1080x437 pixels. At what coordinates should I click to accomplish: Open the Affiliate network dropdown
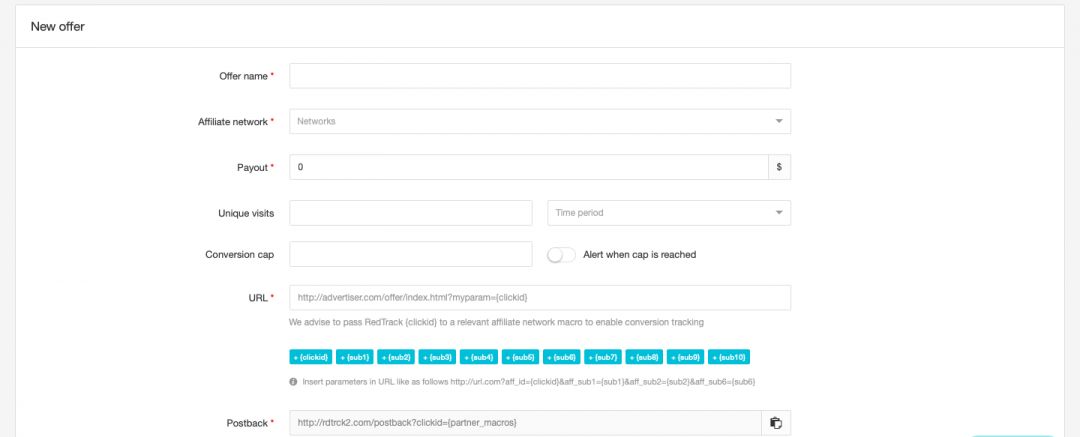tap(540, 121)
